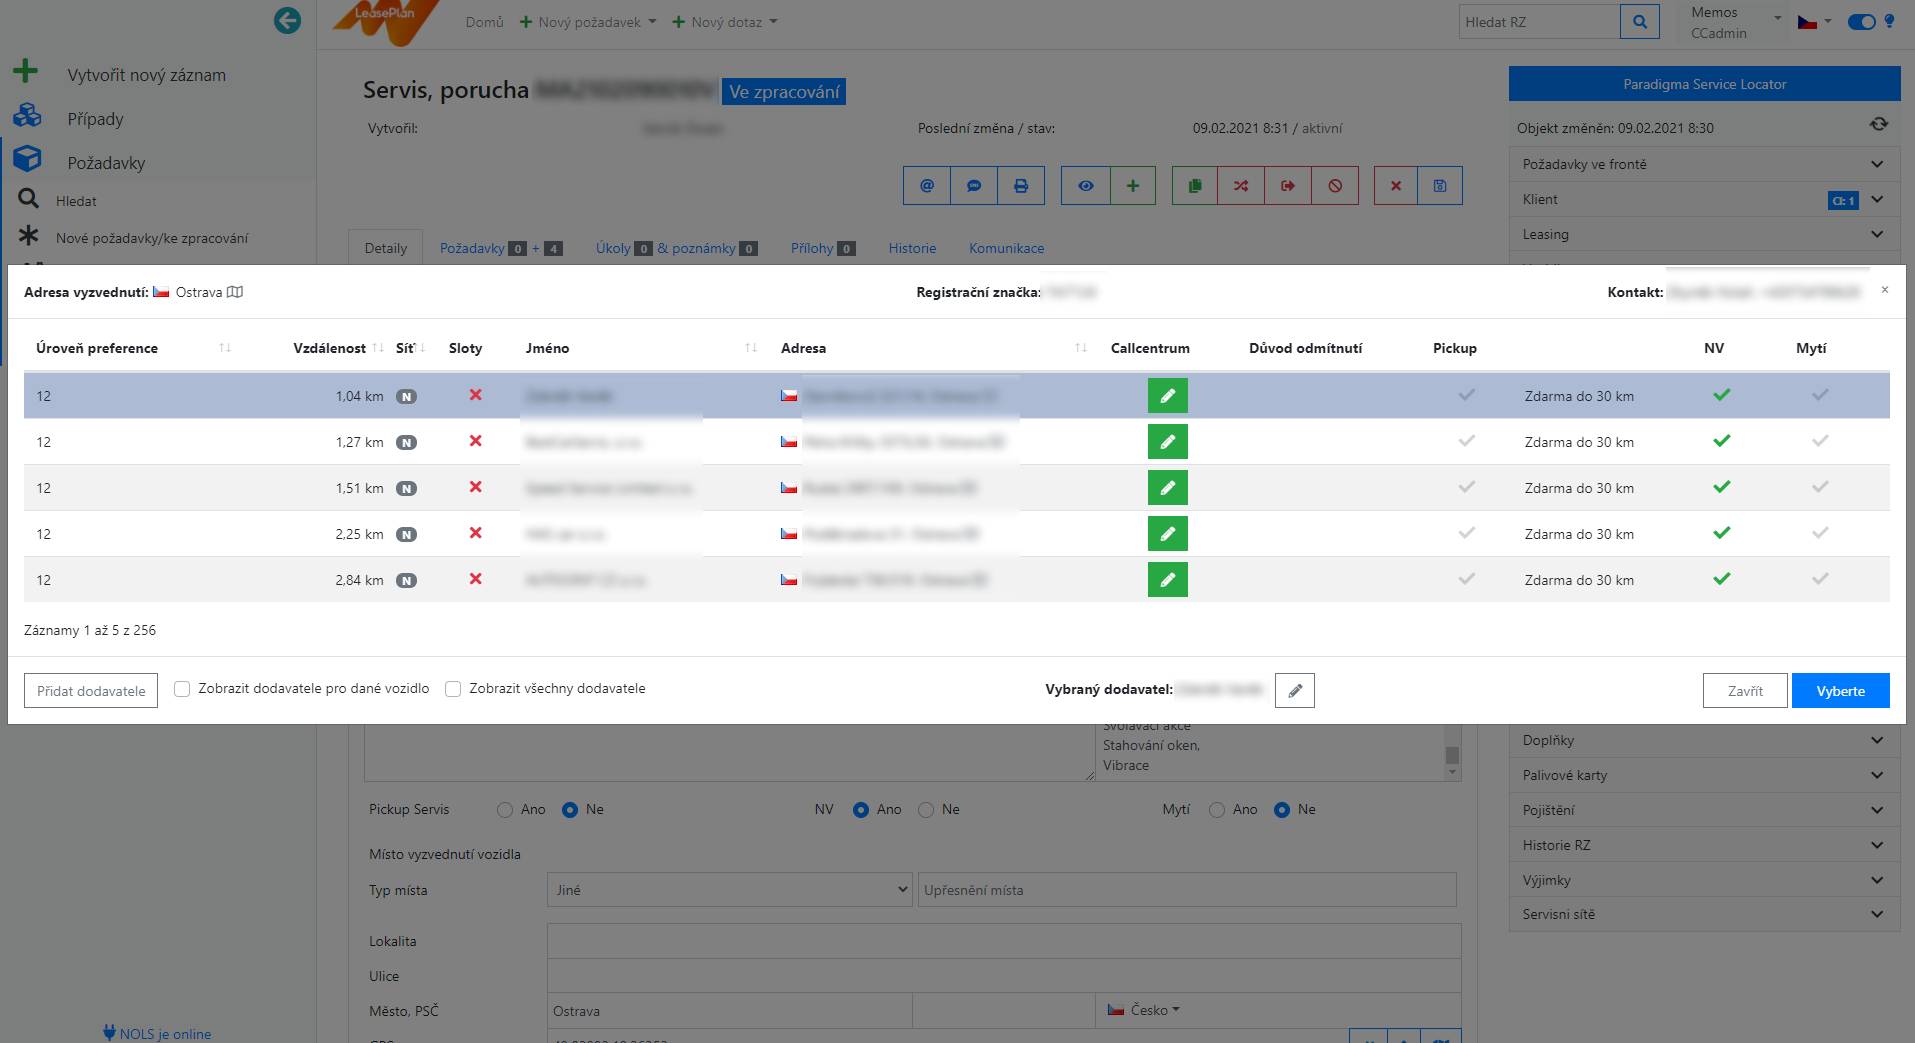The width and height of the screenshot is (1915, 1043).
Task: Click the eye preview icon button
Action: 1086,186
